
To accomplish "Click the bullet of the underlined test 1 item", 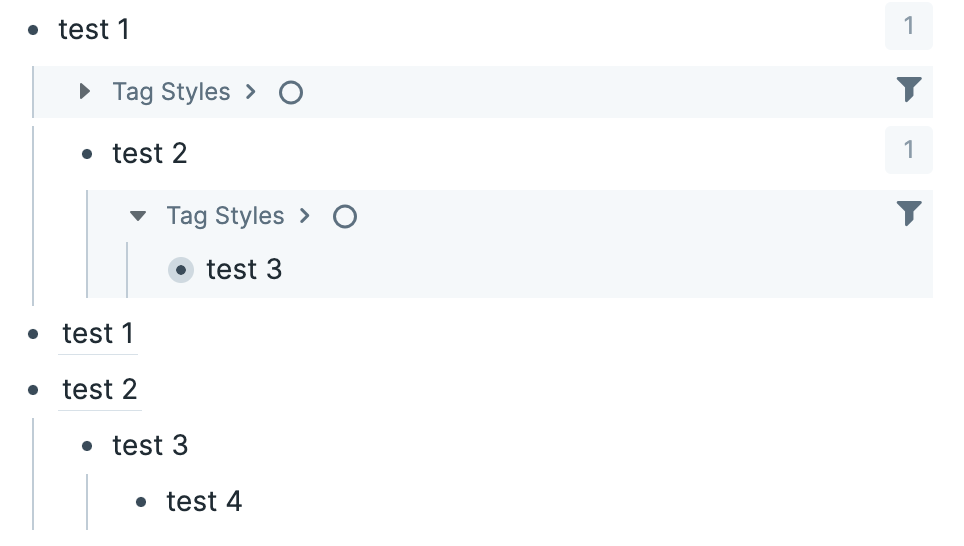I will coord(34,334).
